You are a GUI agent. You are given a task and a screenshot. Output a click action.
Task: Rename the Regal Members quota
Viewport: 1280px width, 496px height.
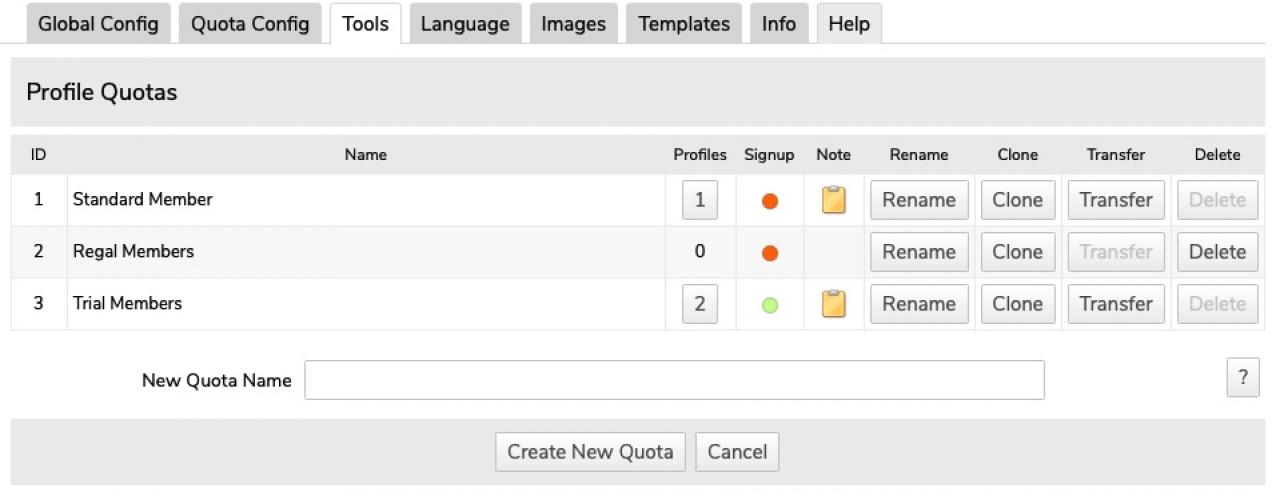[918, 252]
